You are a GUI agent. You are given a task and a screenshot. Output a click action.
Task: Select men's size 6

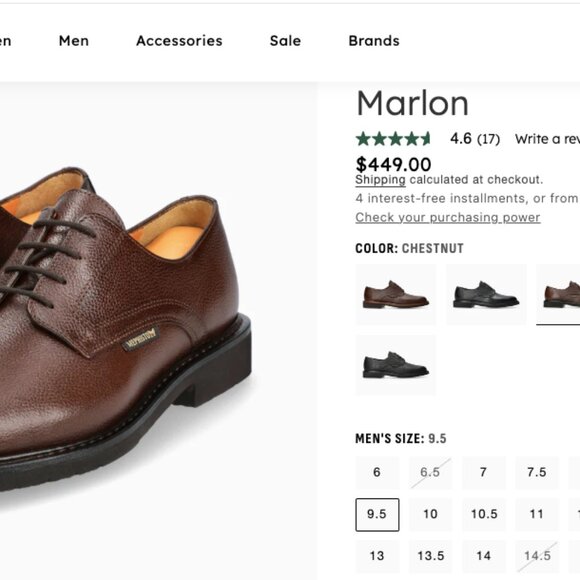tap(377, 472)
